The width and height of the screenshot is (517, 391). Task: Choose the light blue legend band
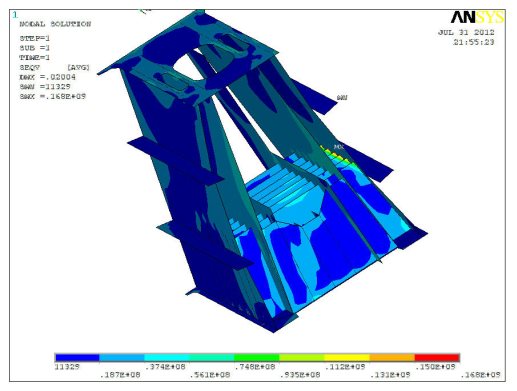(x=122, y=358)
